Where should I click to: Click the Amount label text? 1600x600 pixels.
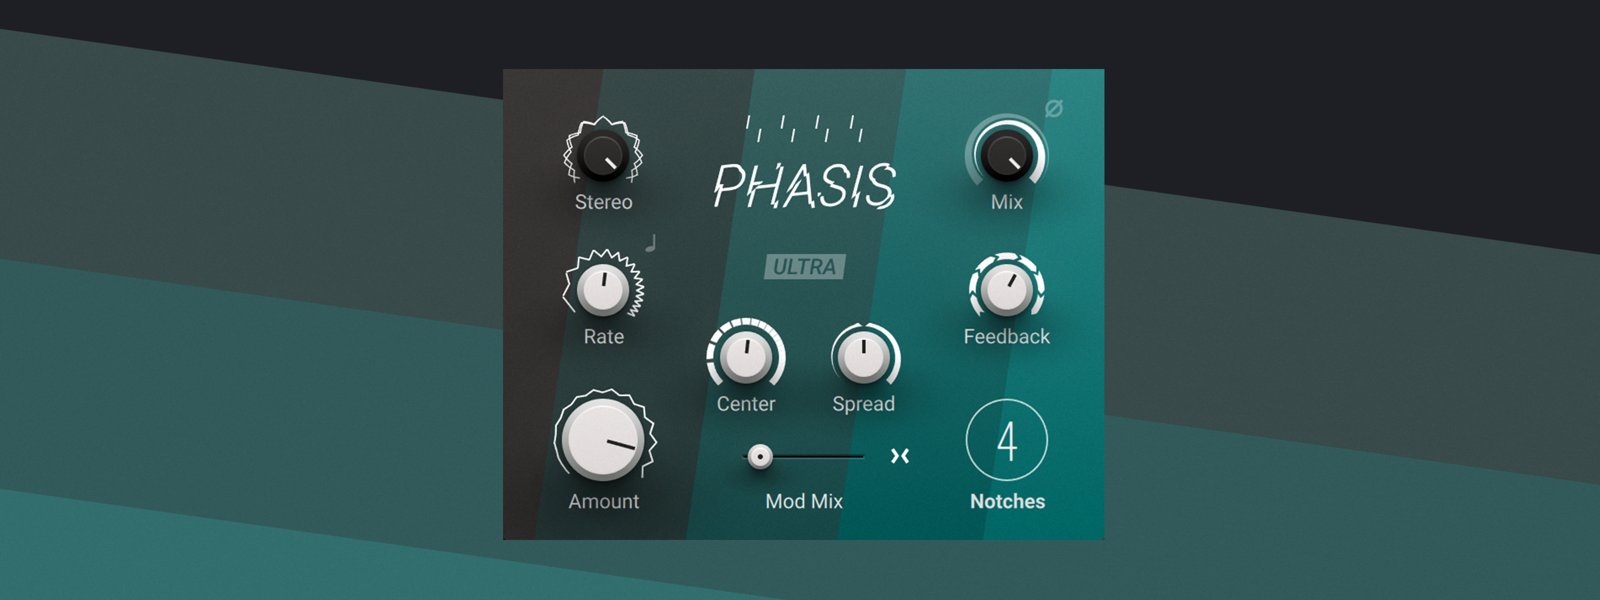click(604, 502)
